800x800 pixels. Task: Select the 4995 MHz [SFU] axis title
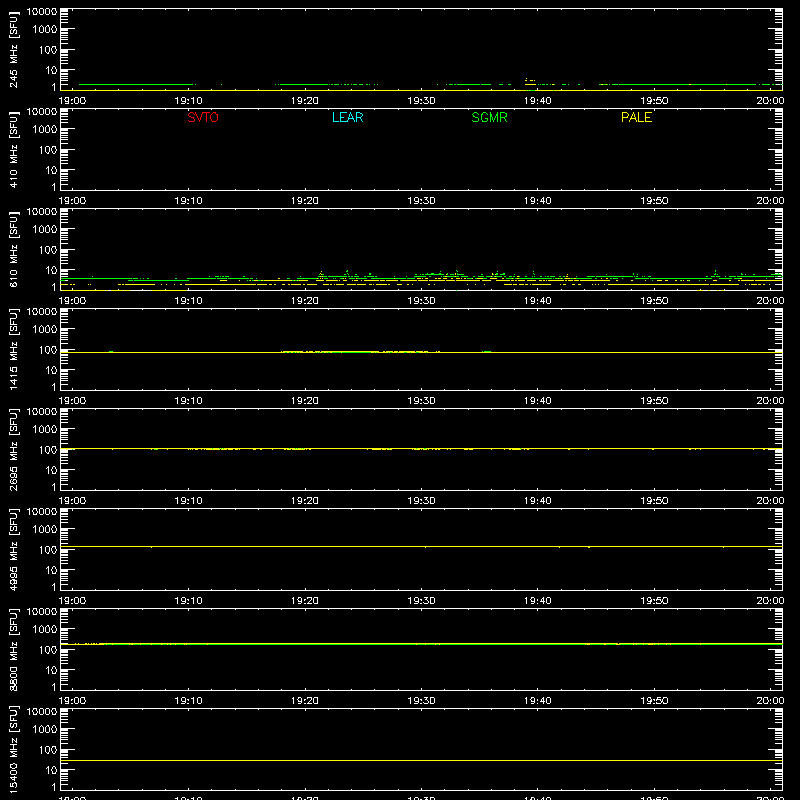point(13,549)
